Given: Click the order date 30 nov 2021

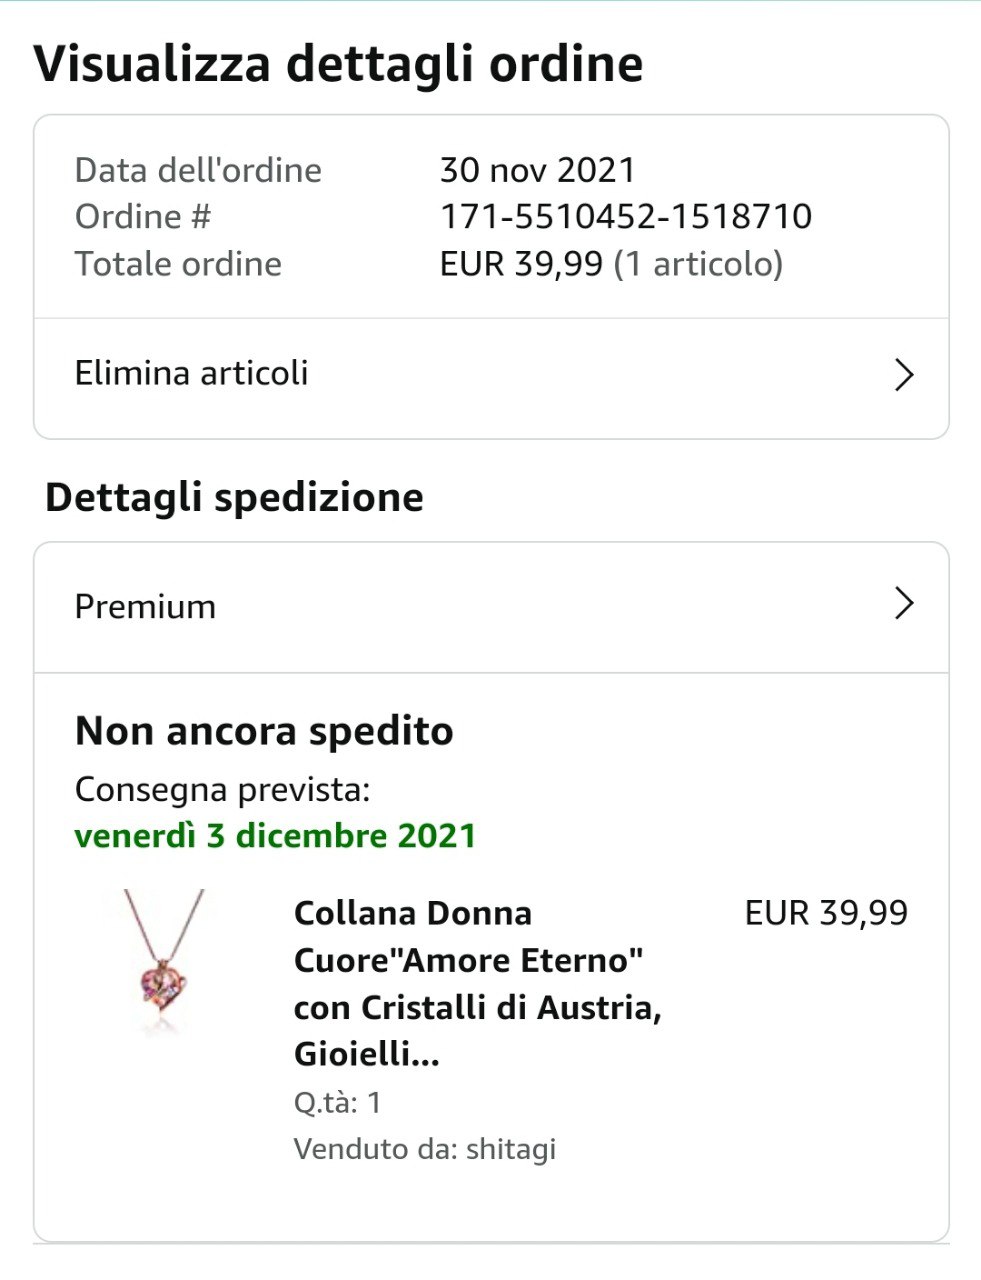Looking at the screenshot, I should 538,170.
